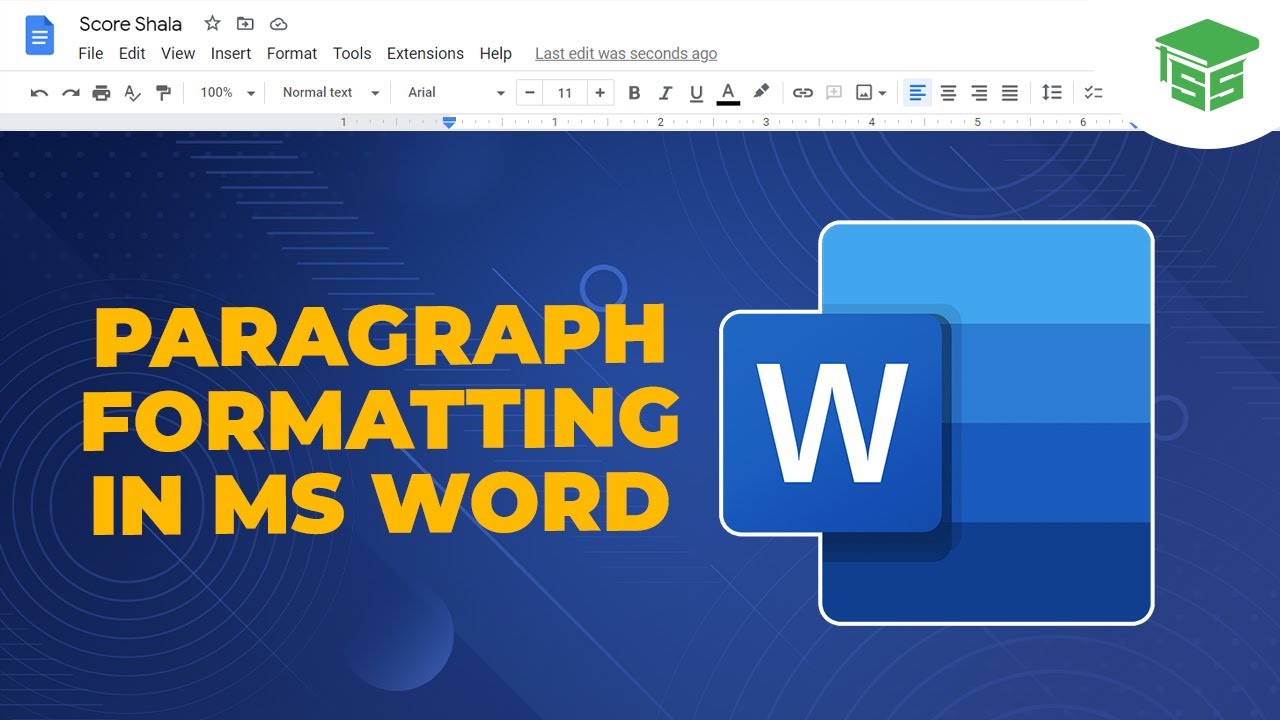This screenshot has height=720, width=1280.
Task: Justify the text
Action: coord(1010,93)
